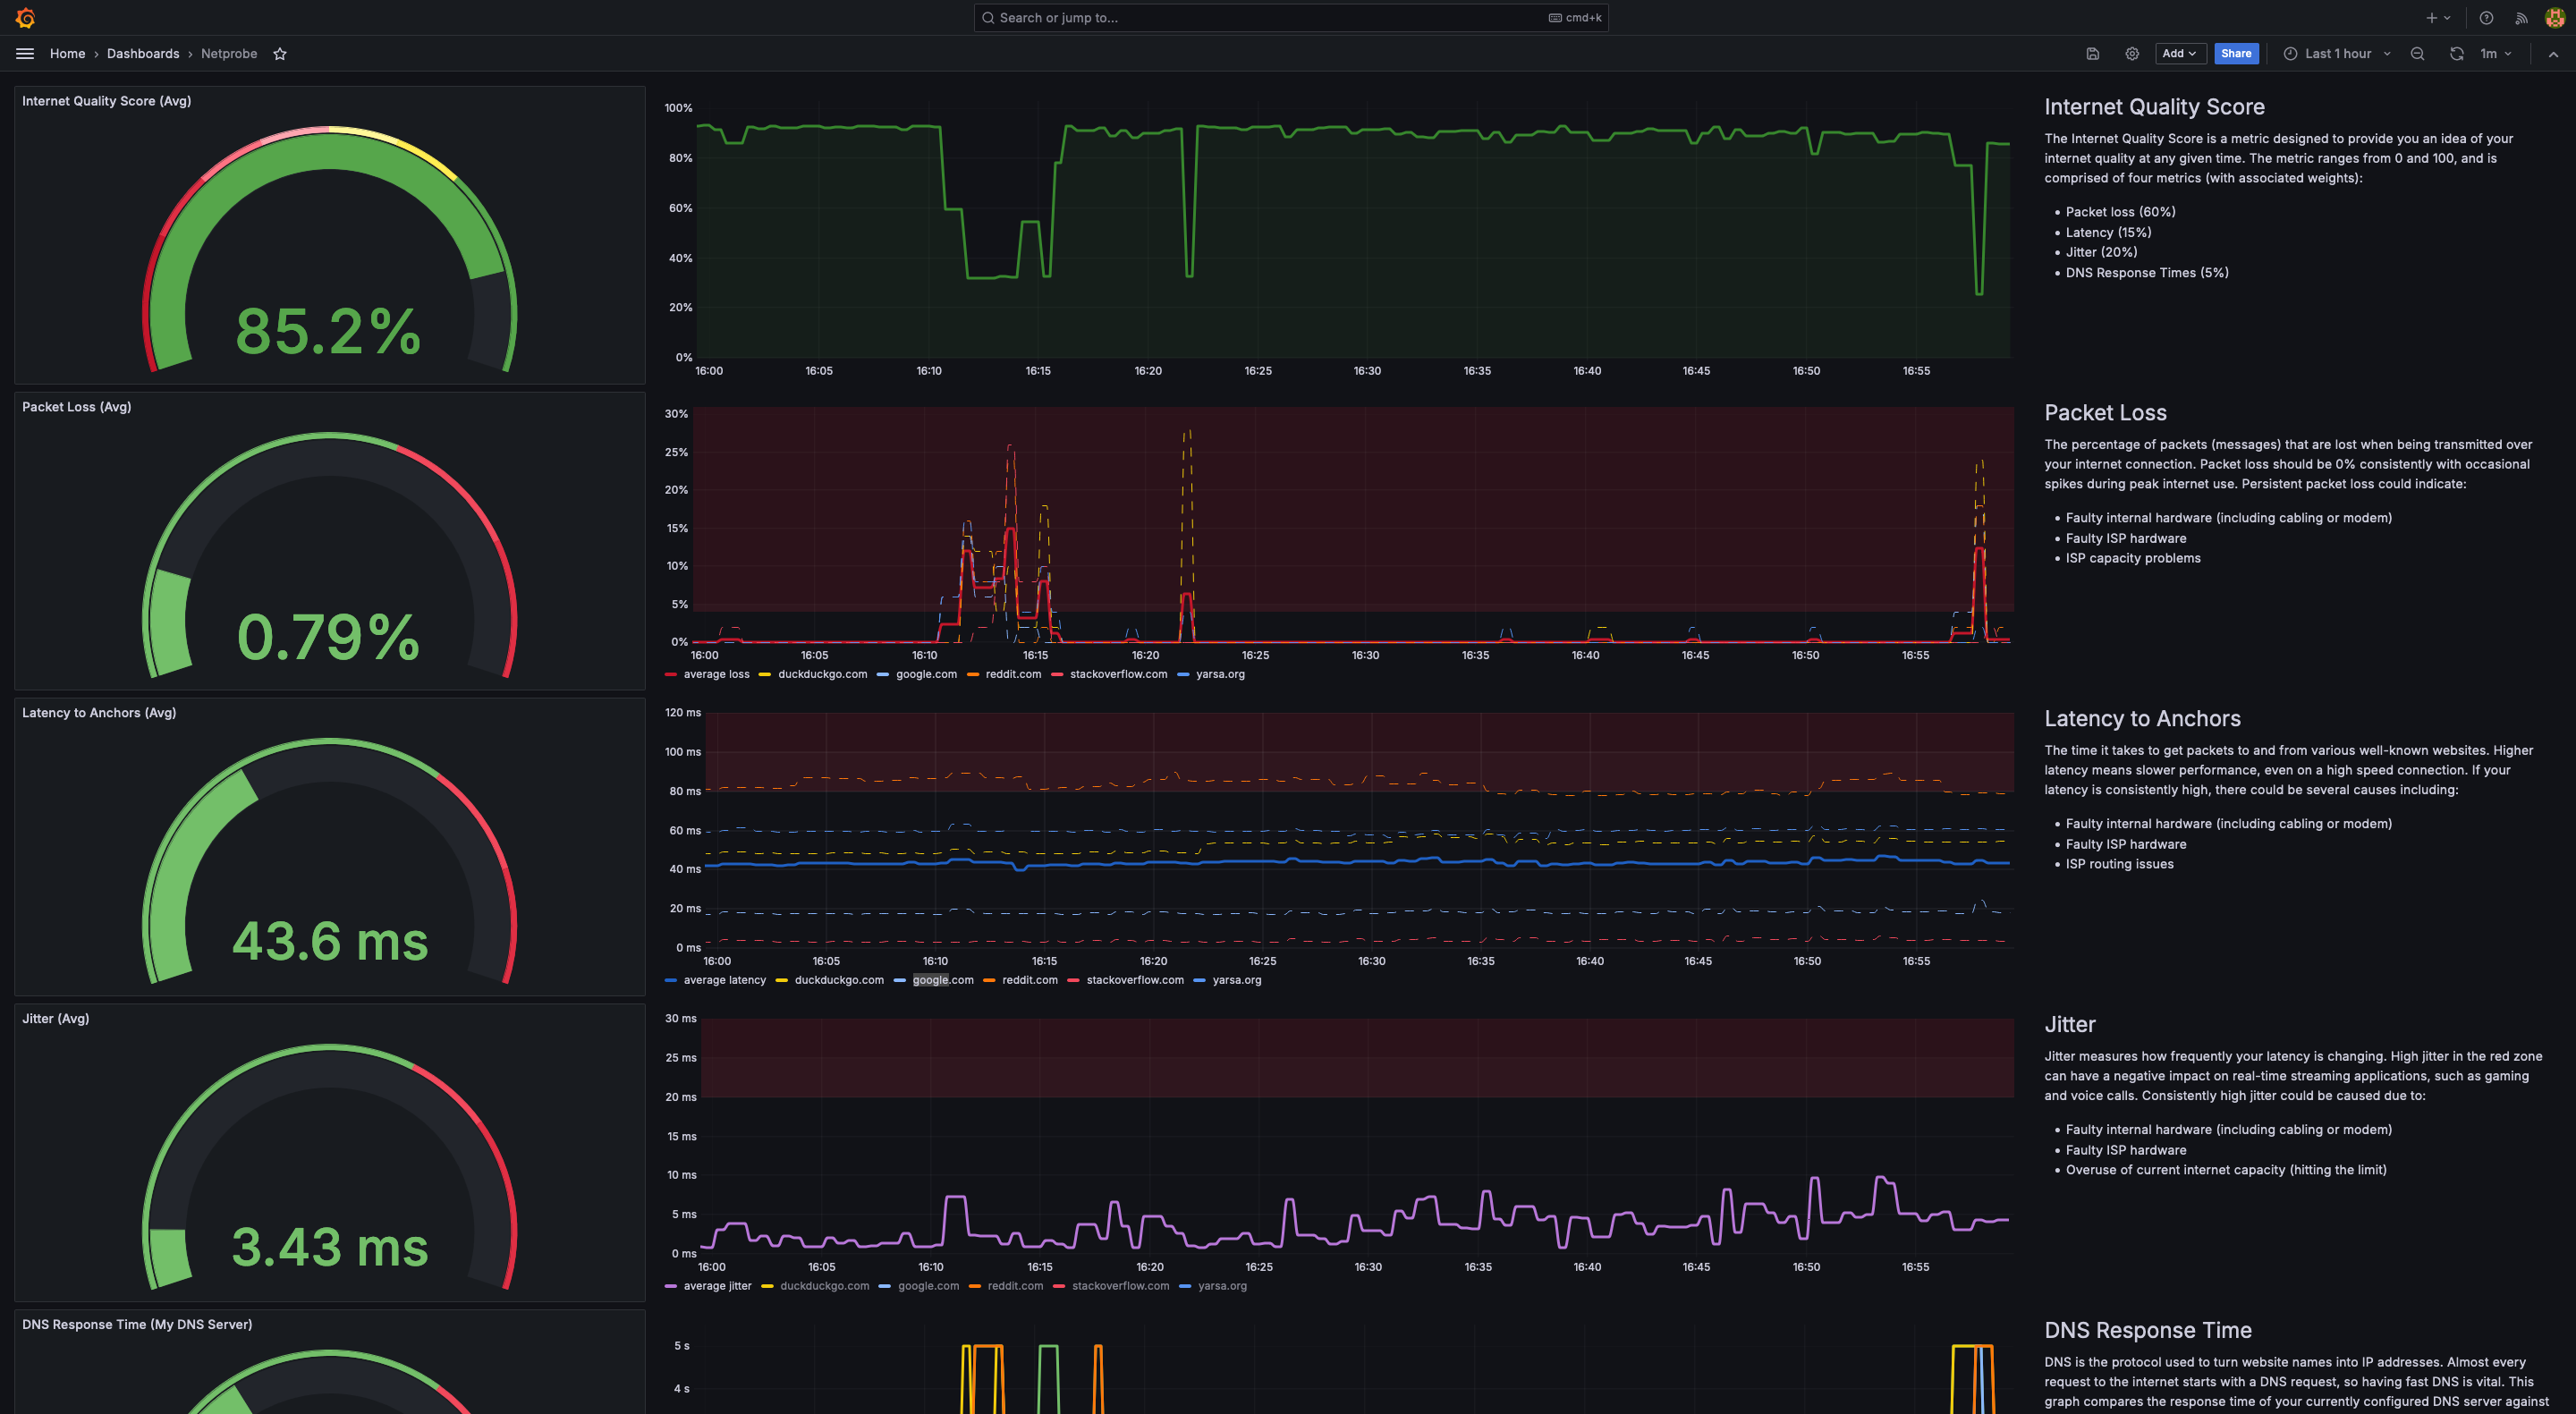Open the Last 1 hour time range picker
Viewport: 2576px width, 1414px height.
[x=2336, y=53]
